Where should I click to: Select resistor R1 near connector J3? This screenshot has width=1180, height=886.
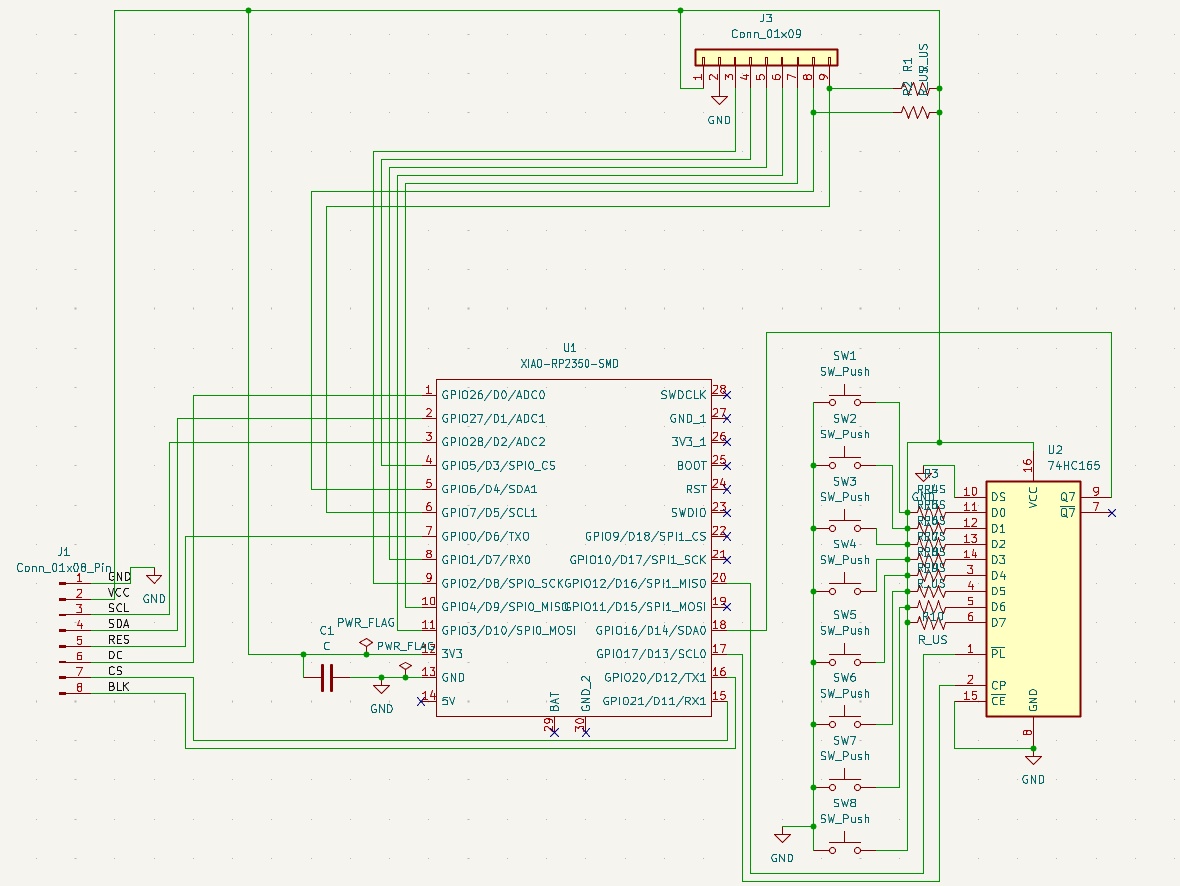tap(915, 90)
